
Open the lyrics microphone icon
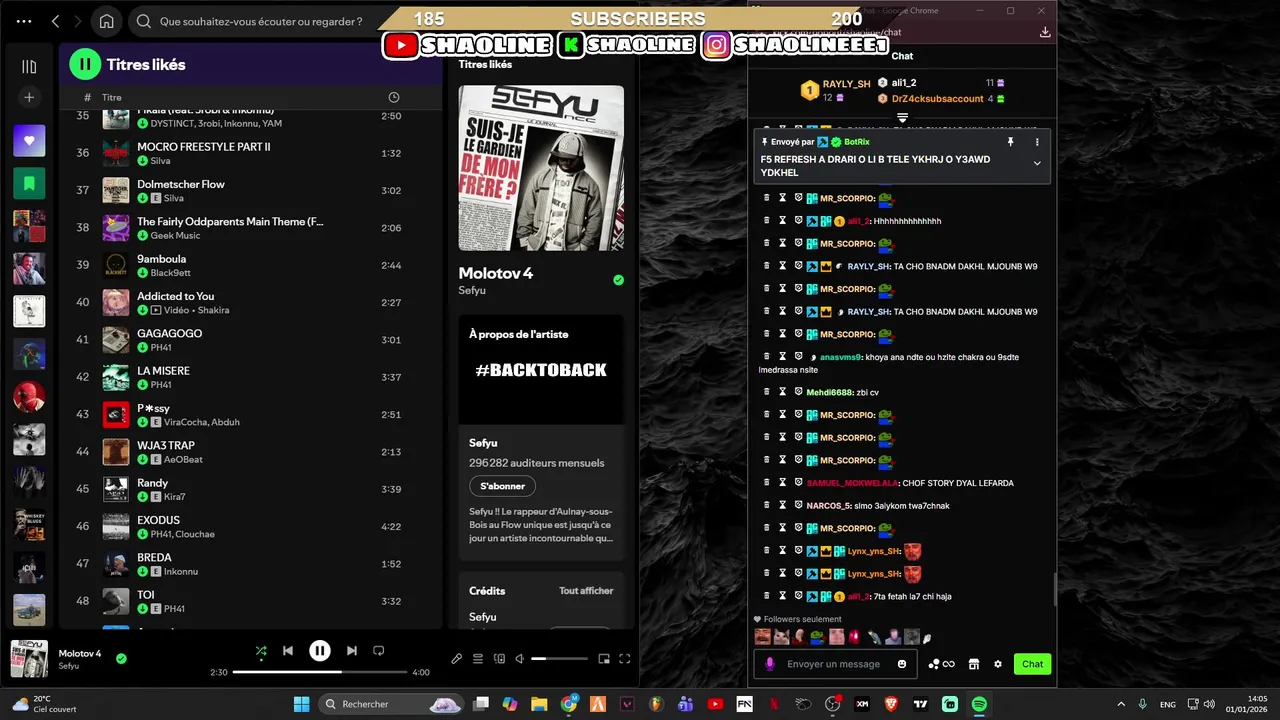click(457, 659)
